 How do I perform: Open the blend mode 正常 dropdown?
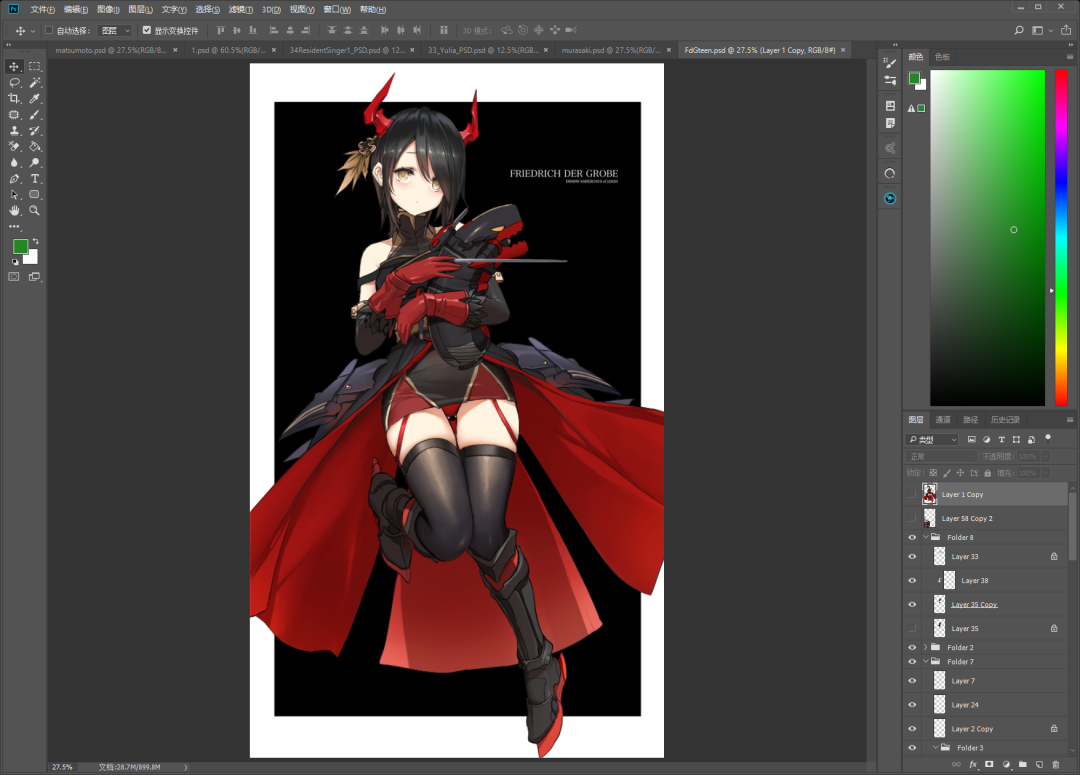(941, 457)
